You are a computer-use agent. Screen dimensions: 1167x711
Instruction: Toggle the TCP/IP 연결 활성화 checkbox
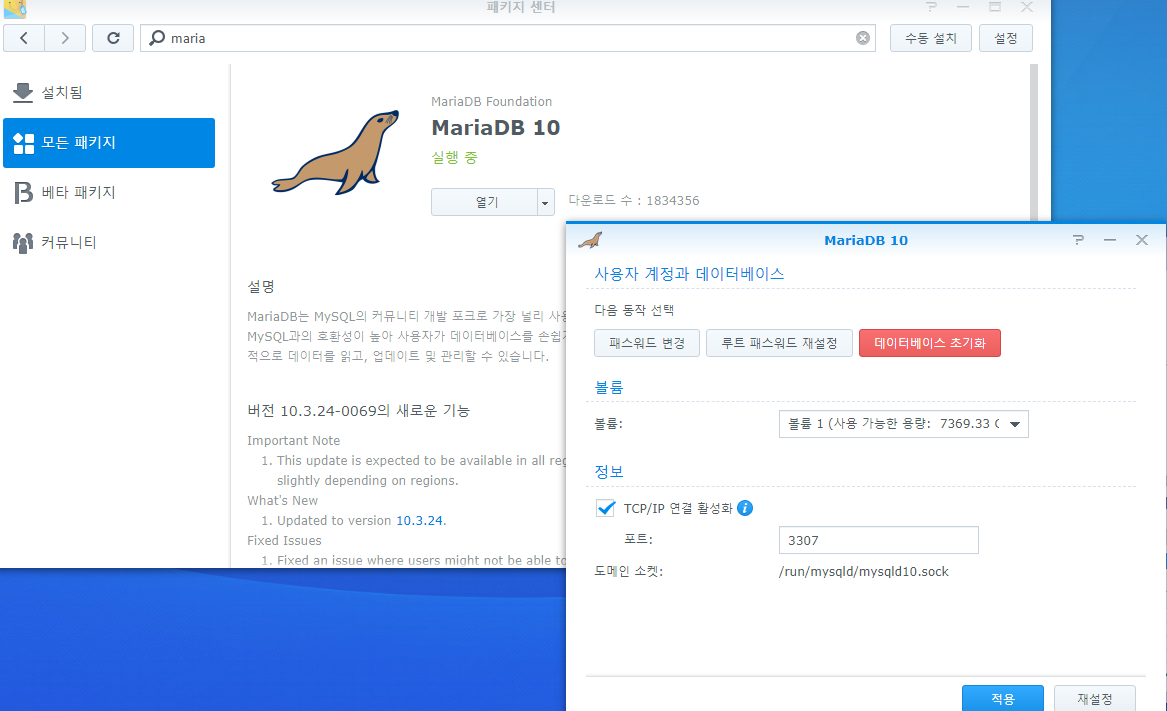point(606,508)
